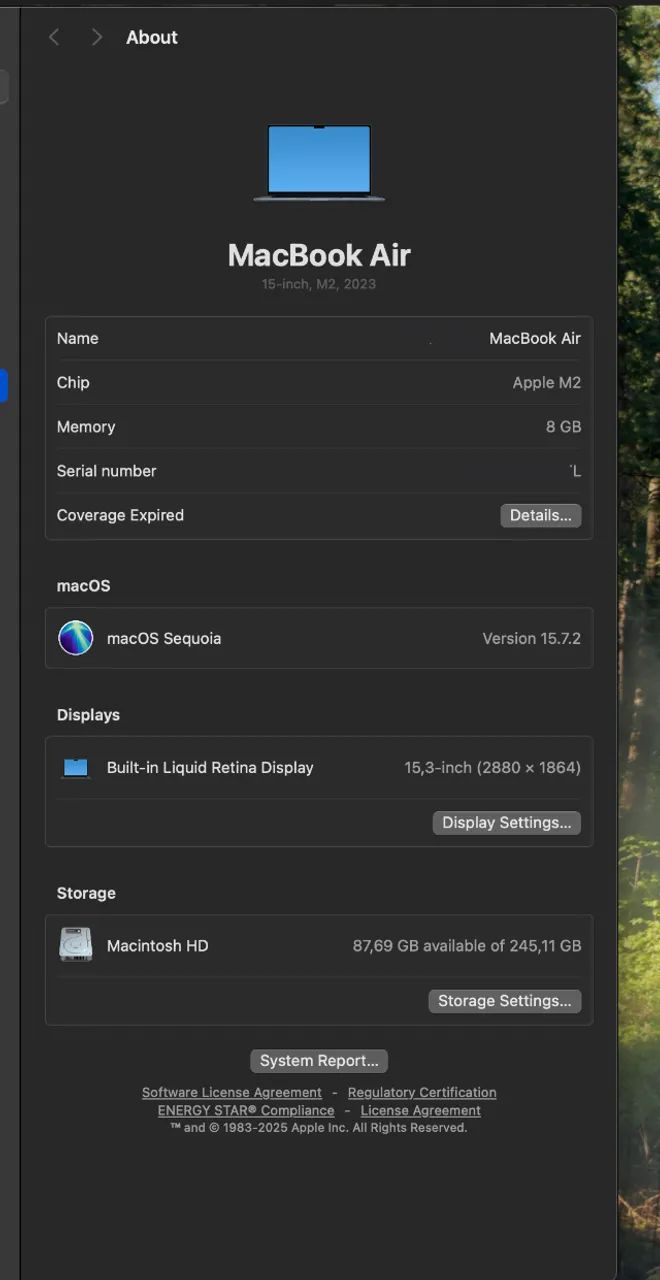Click the Macintosh HD label
The image size is (660, 1280).
click(158, 946)
